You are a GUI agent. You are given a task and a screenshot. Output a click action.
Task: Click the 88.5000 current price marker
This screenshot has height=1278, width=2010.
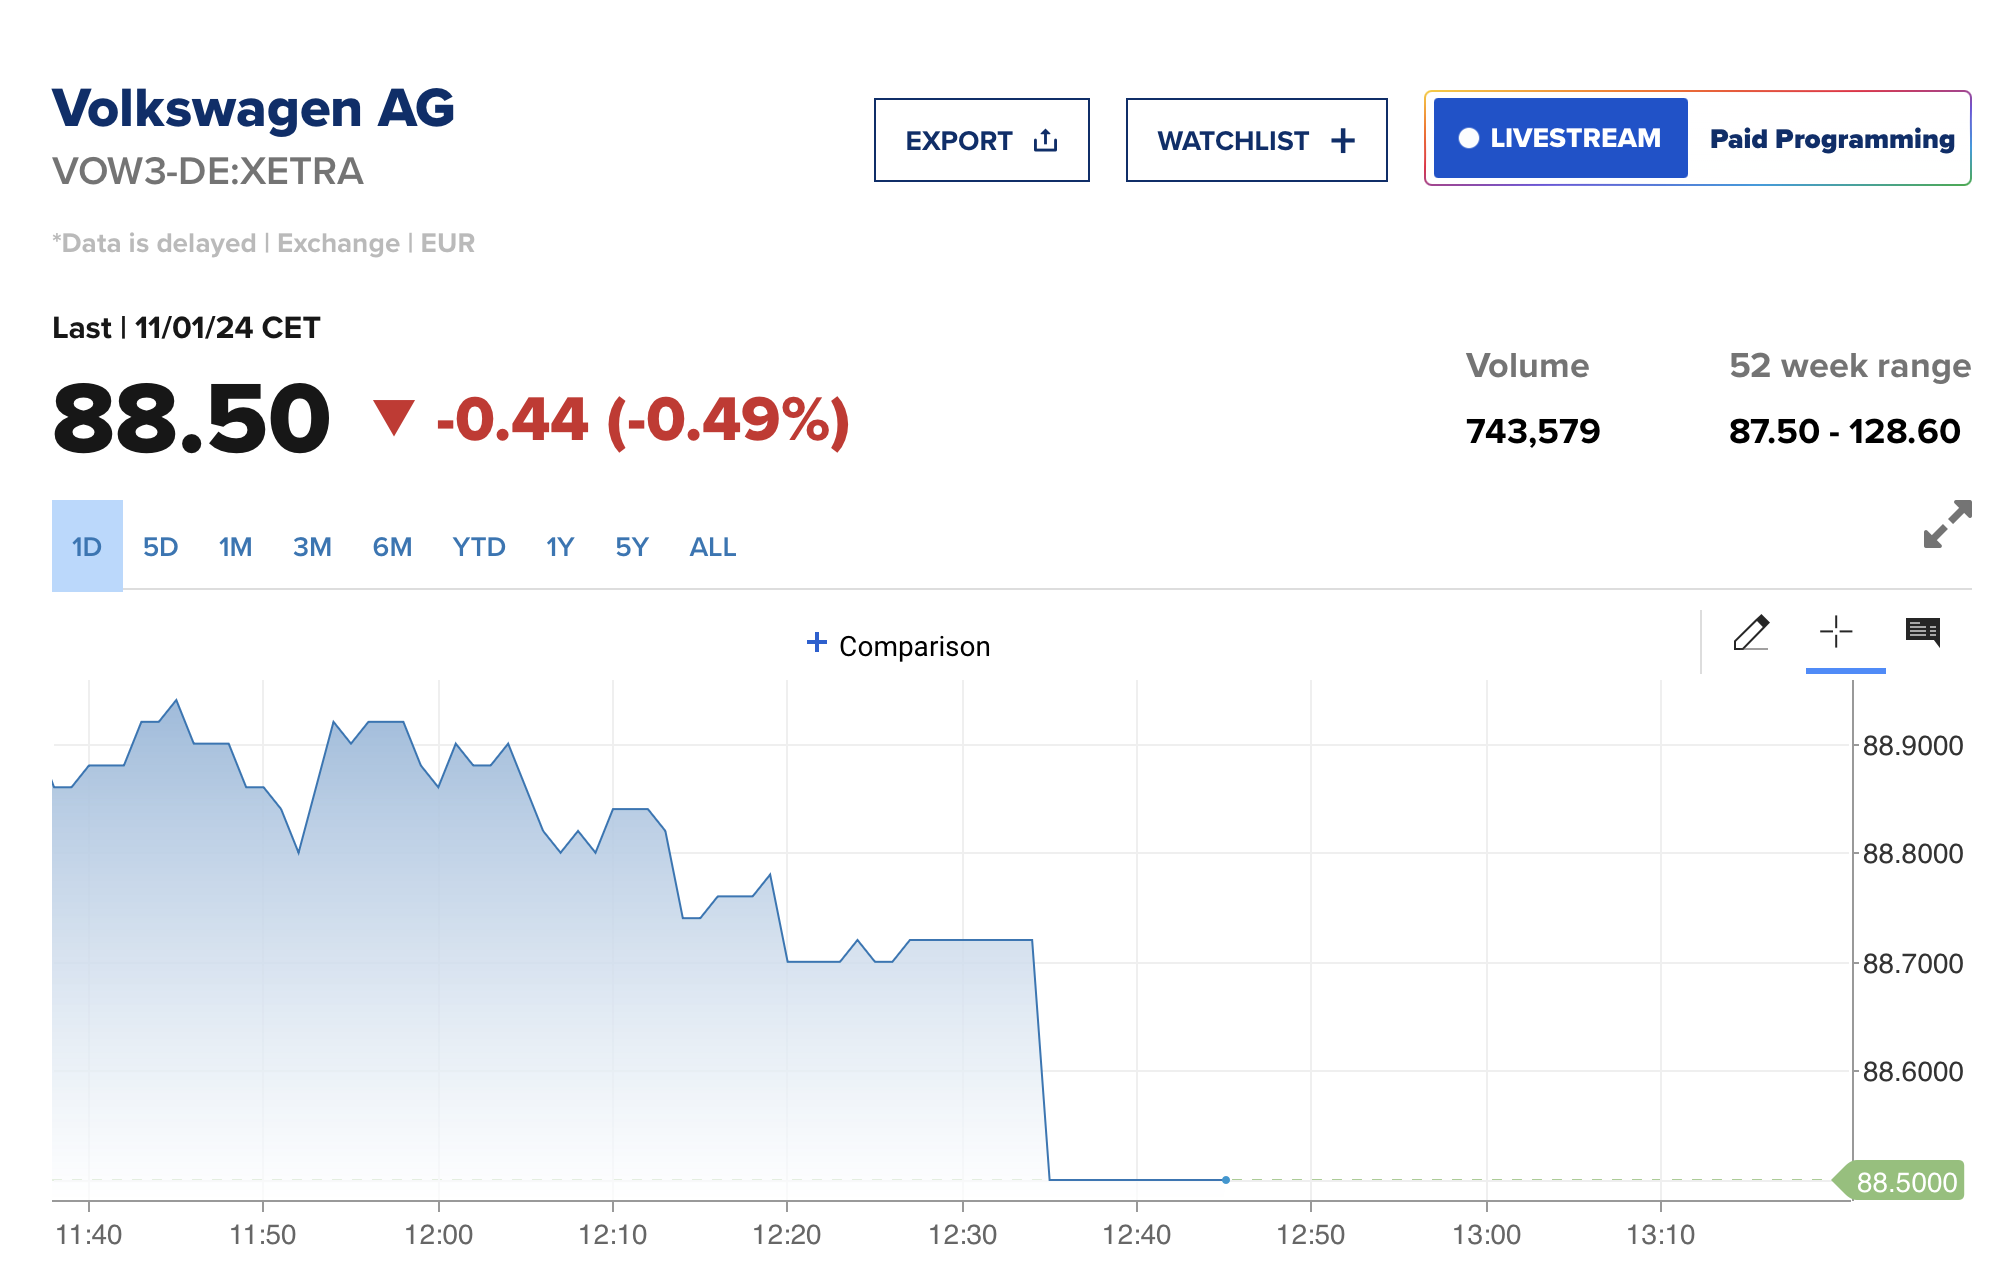(1904, 1182)
